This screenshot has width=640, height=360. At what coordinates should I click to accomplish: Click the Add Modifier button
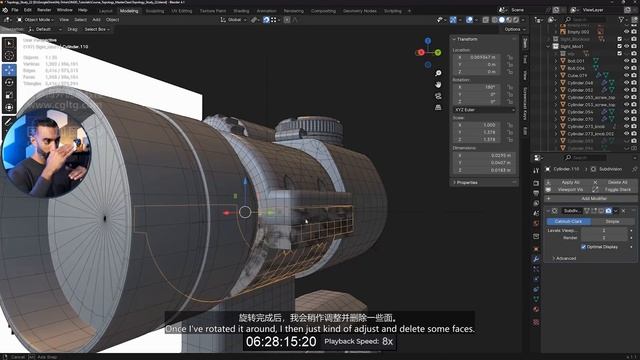[x=590, y=198]
